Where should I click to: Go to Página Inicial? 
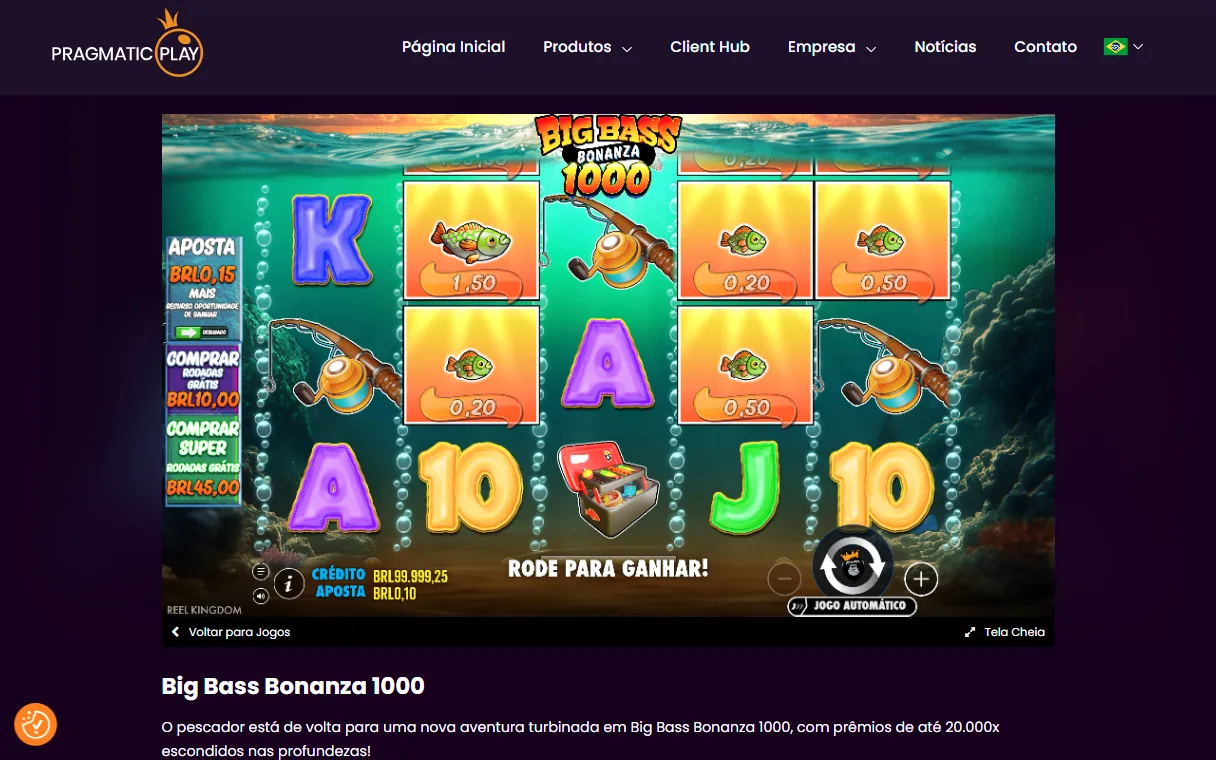[x=453, y=47]
